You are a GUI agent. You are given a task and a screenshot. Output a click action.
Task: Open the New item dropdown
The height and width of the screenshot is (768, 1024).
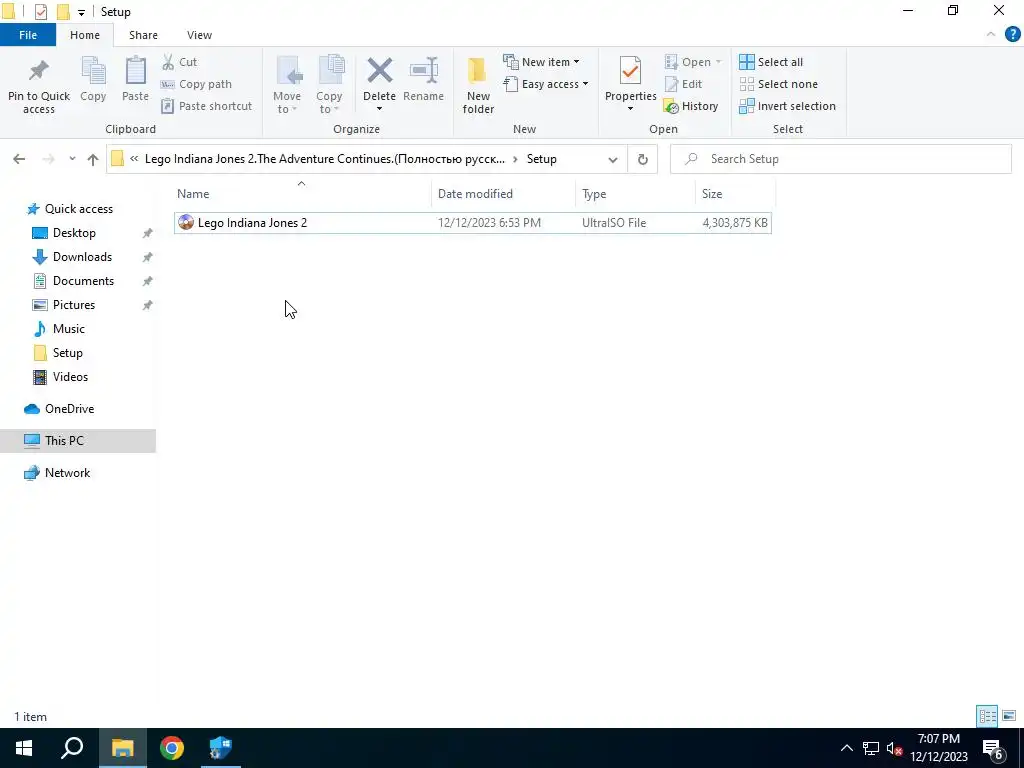tap(541, 62)
